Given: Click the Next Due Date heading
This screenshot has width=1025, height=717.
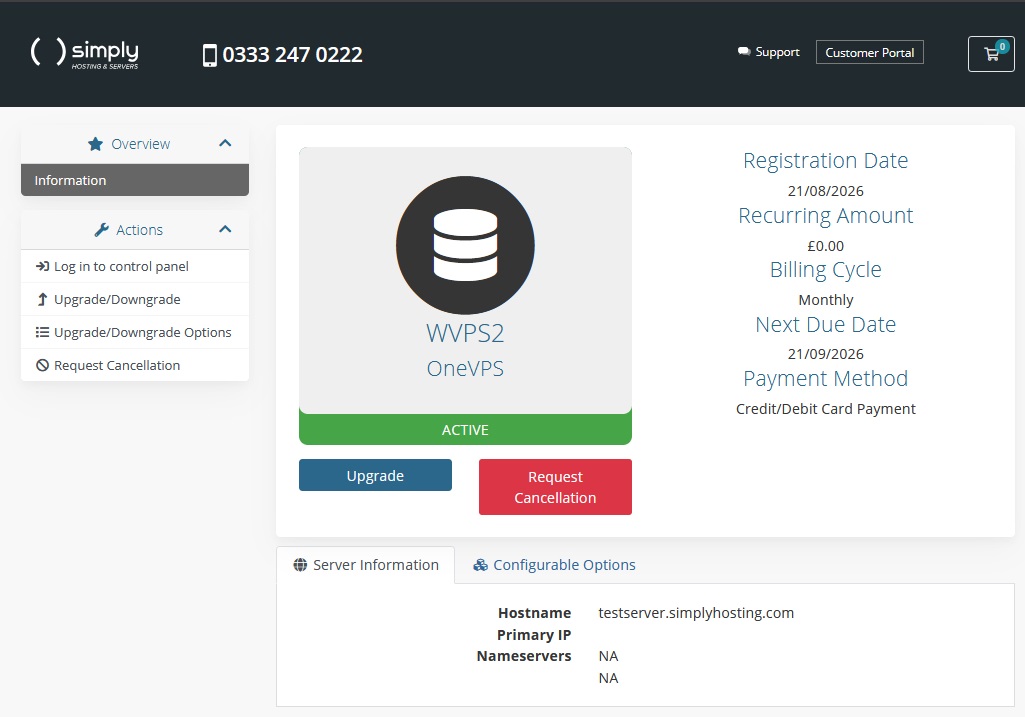Looking at the screenshot, I should tap(826, 324).
